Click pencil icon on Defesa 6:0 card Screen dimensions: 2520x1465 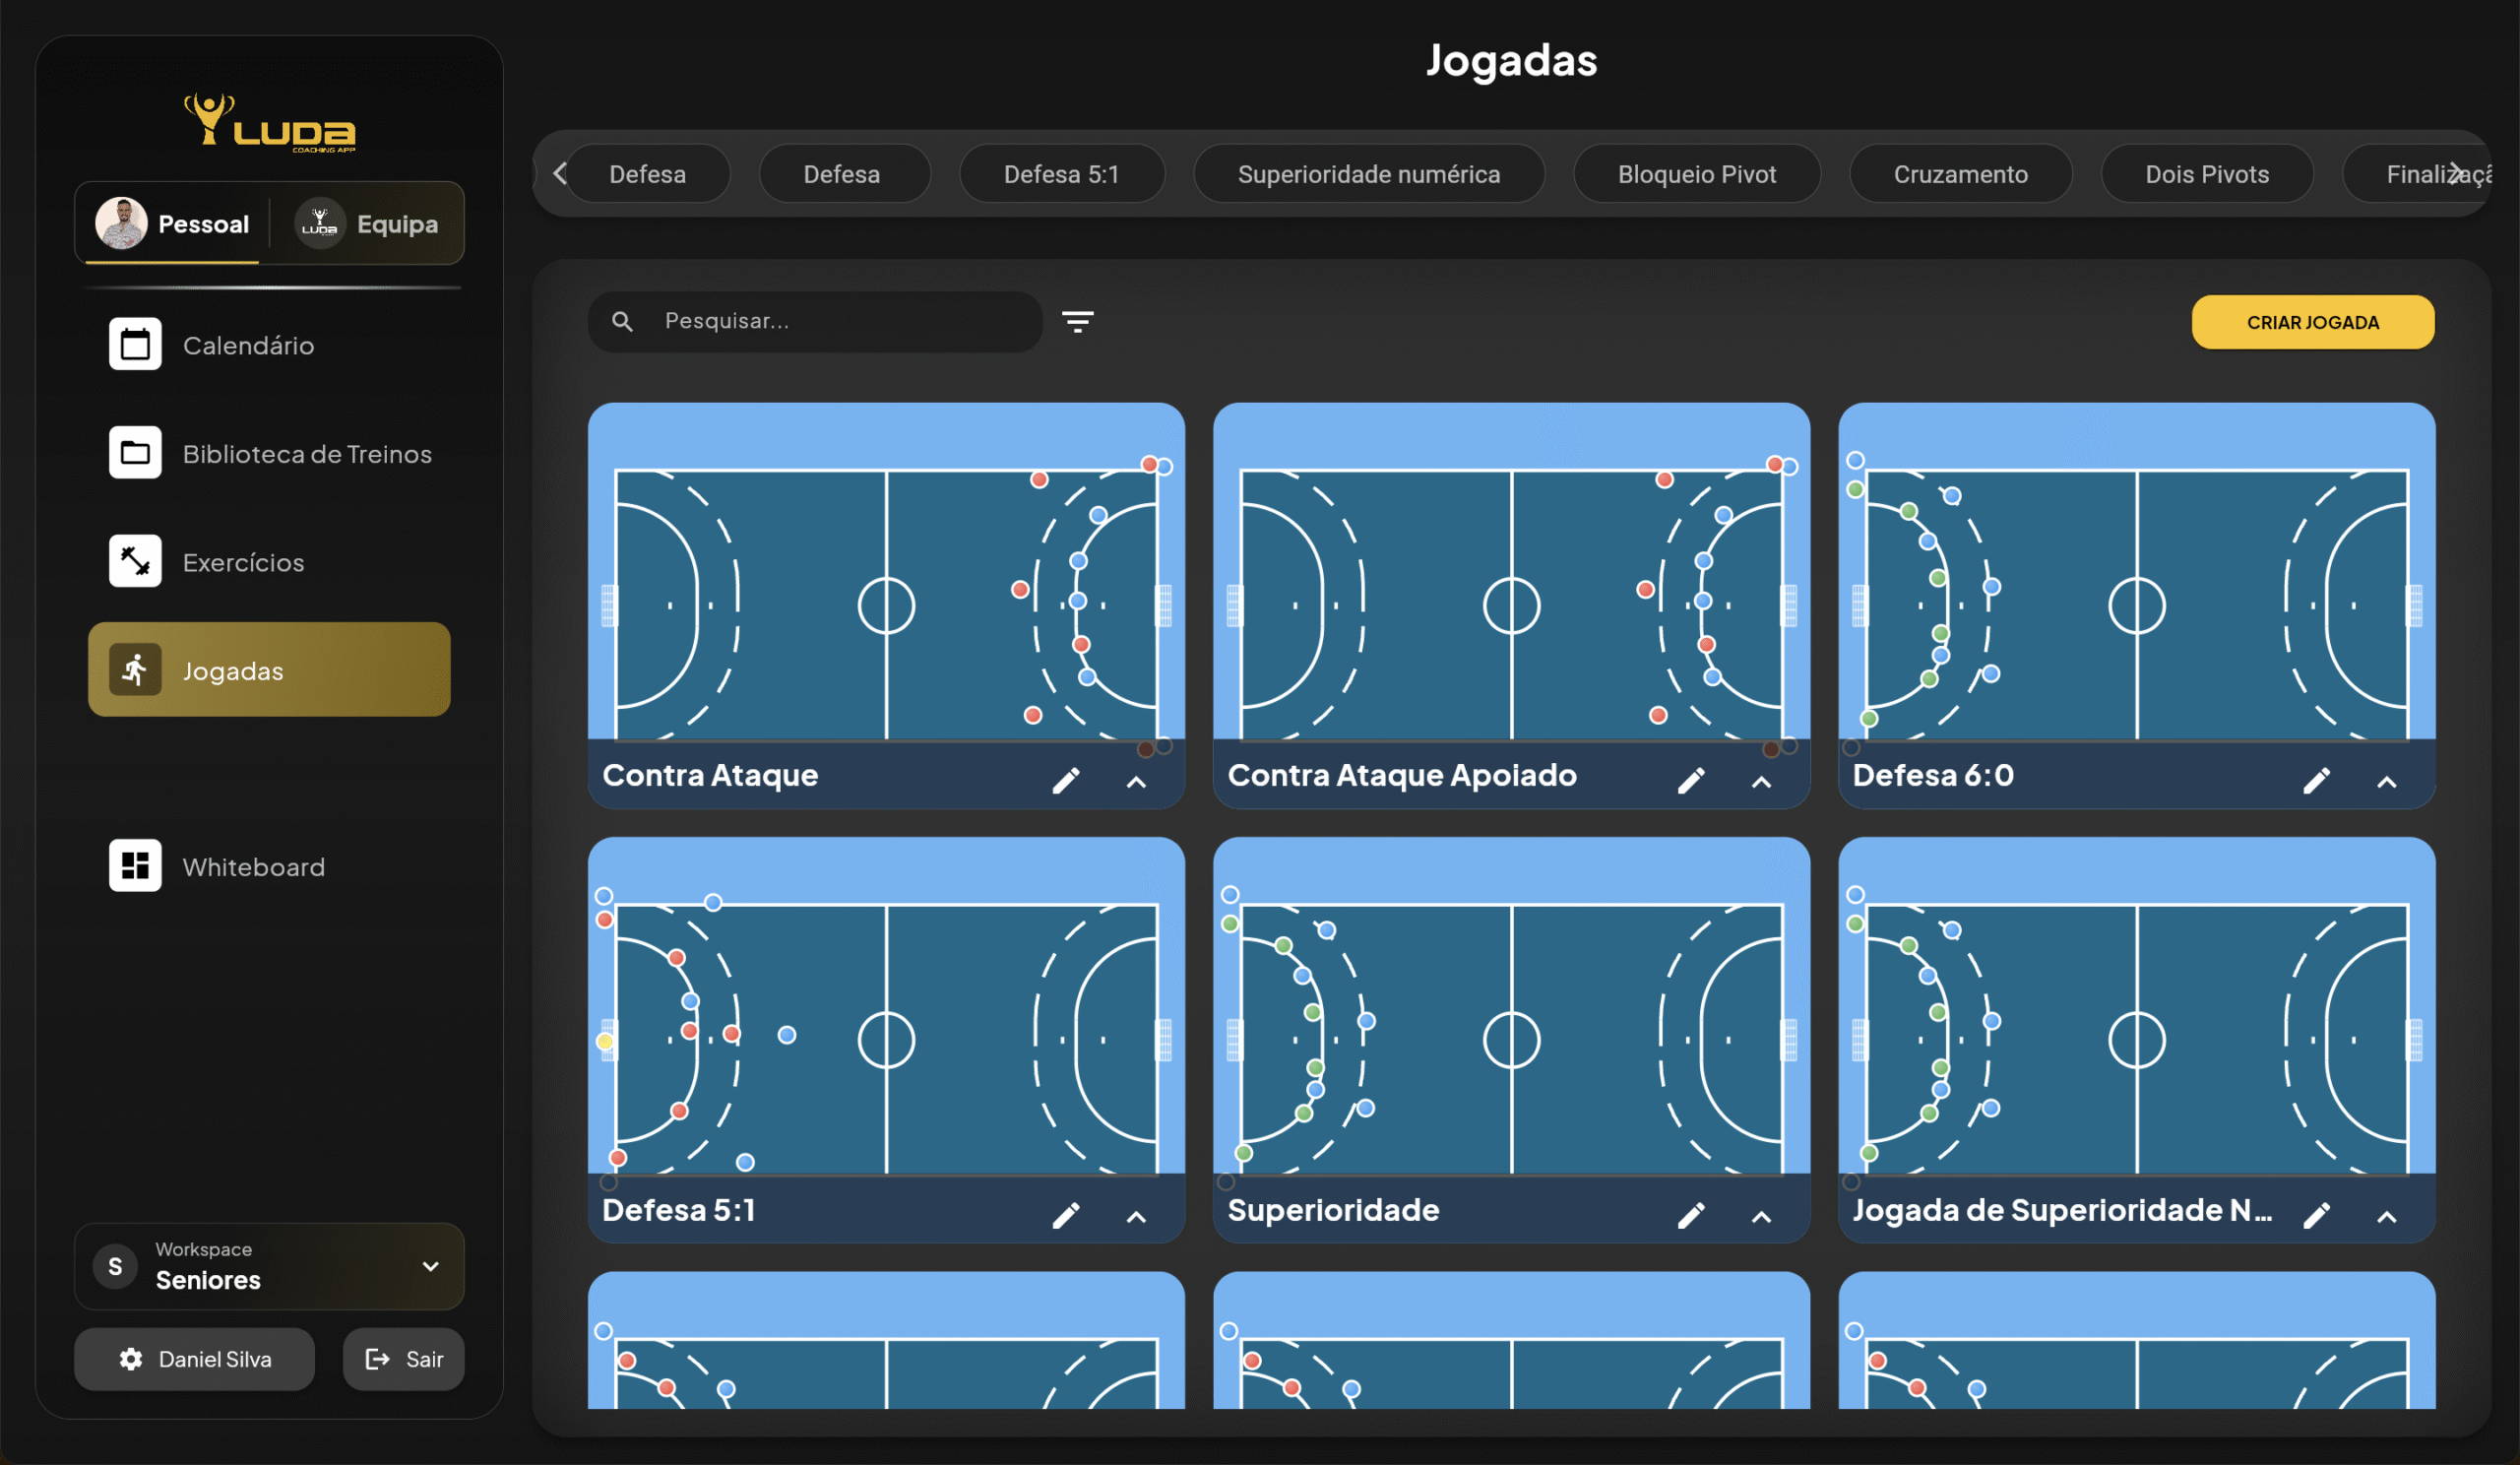click(2316, 780)
